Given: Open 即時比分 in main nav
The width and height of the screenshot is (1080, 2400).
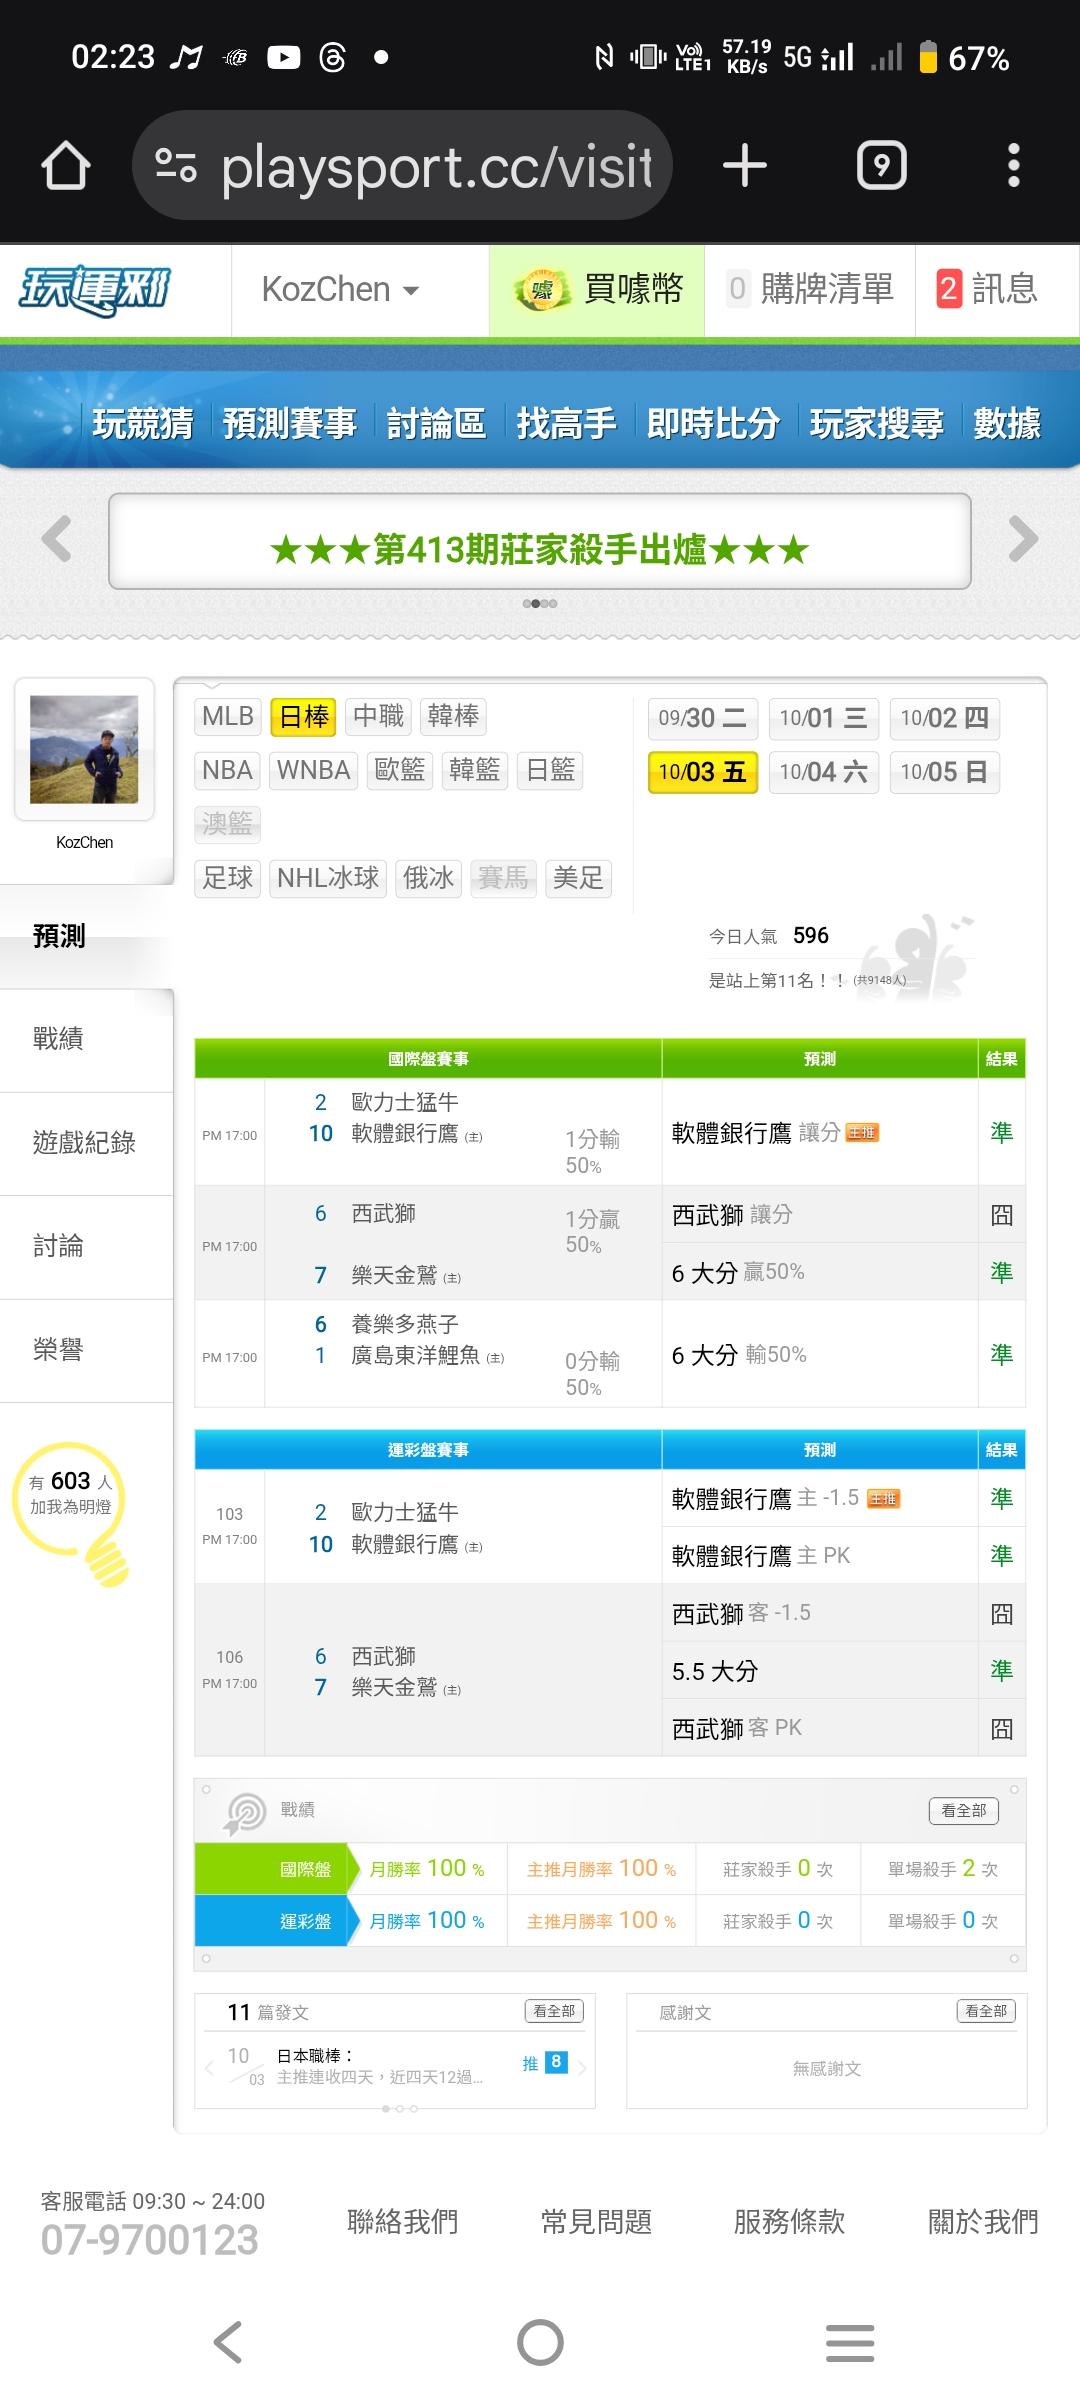Looking at the screenshot, I should coord(713,423).
